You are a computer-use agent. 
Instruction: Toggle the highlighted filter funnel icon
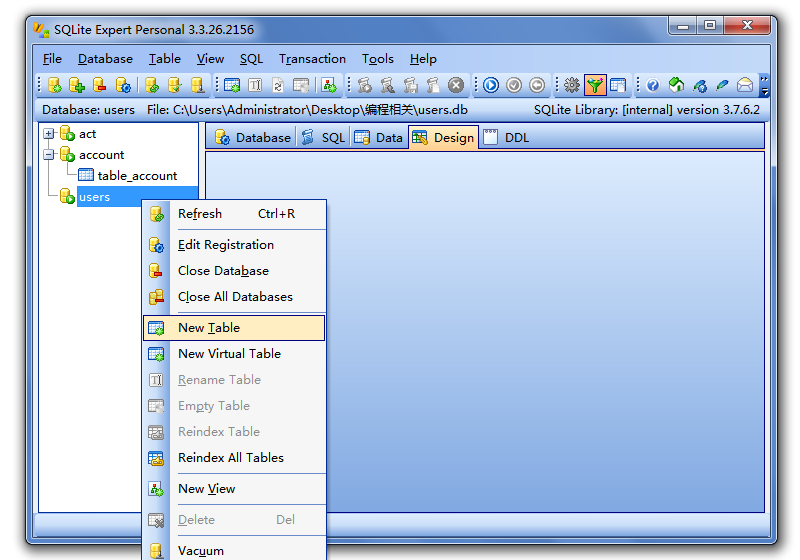coord(595,86)
